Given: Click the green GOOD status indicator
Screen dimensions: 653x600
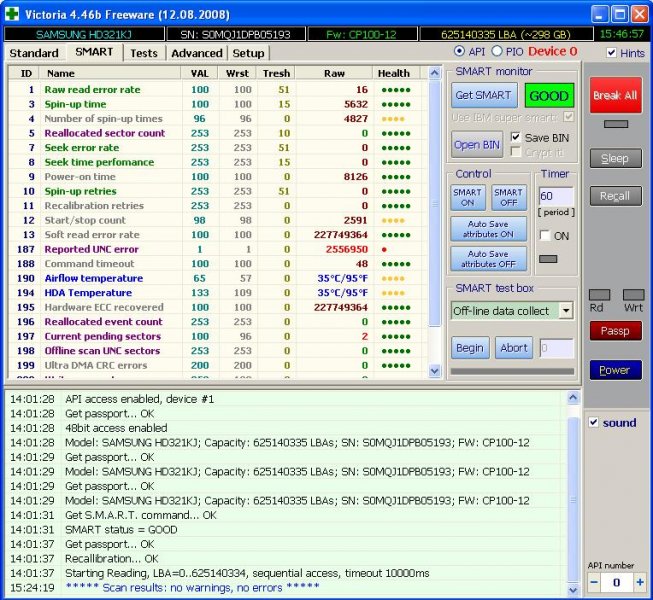Looking at the screenshot, I should (x=549, y=96).
